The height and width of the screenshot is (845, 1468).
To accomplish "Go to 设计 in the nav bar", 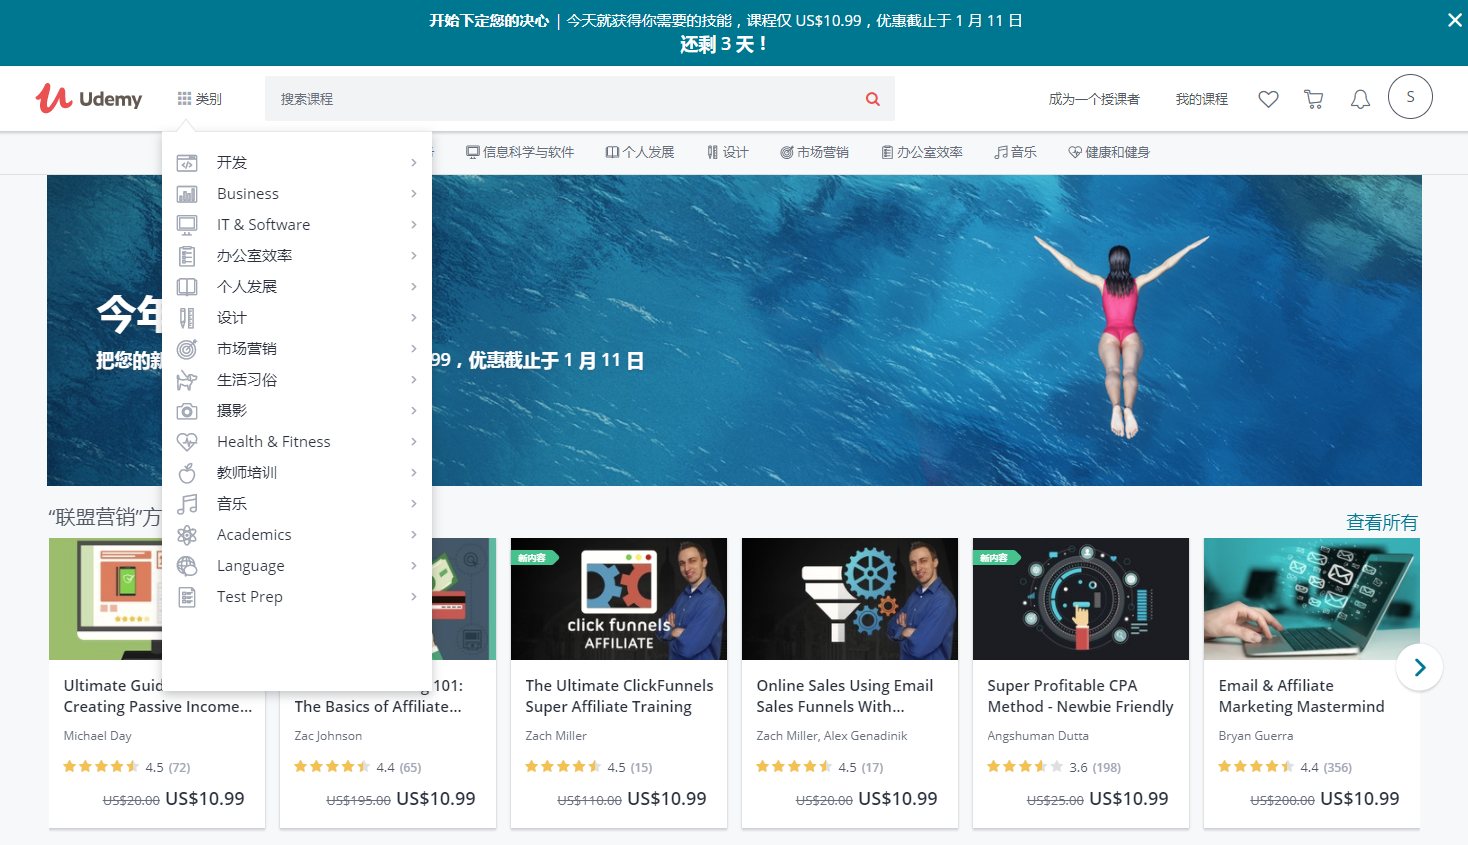I will click(x=728, y=152).
